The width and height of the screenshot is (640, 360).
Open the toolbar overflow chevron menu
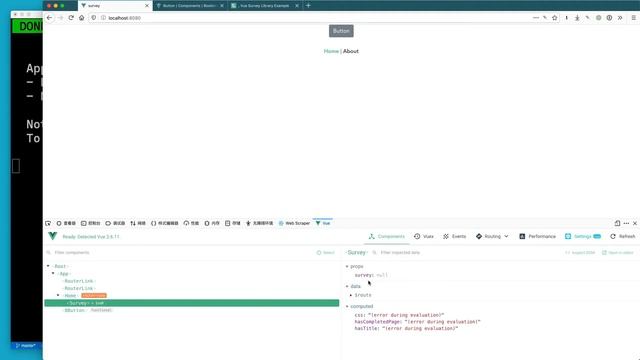point(620,18)
